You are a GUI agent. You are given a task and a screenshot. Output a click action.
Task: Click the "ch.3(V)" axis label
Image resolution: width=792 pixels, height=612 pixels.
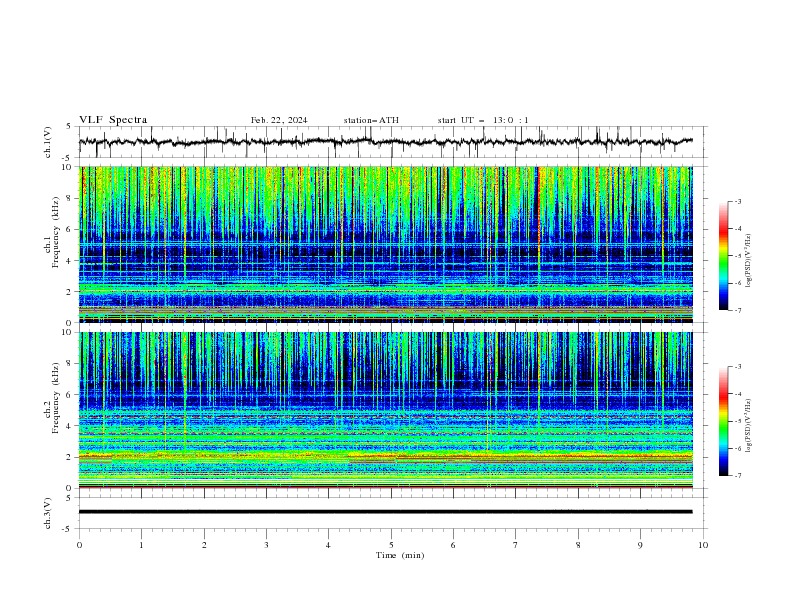[48, 513]
